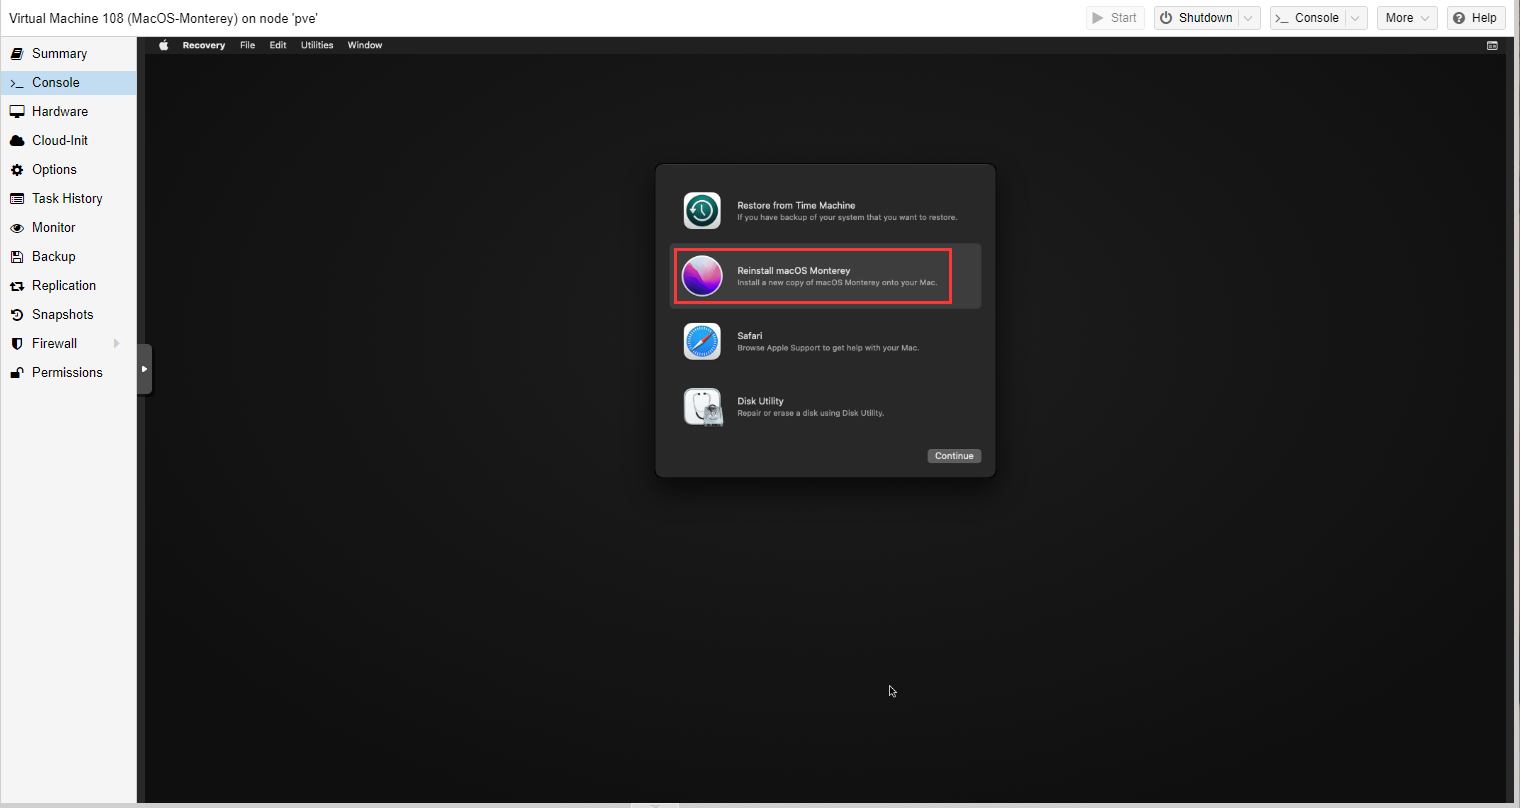1520x808 pixels.
Task: Choose the Reinstall macOS Monterey icon
Action: coord(702,276)
